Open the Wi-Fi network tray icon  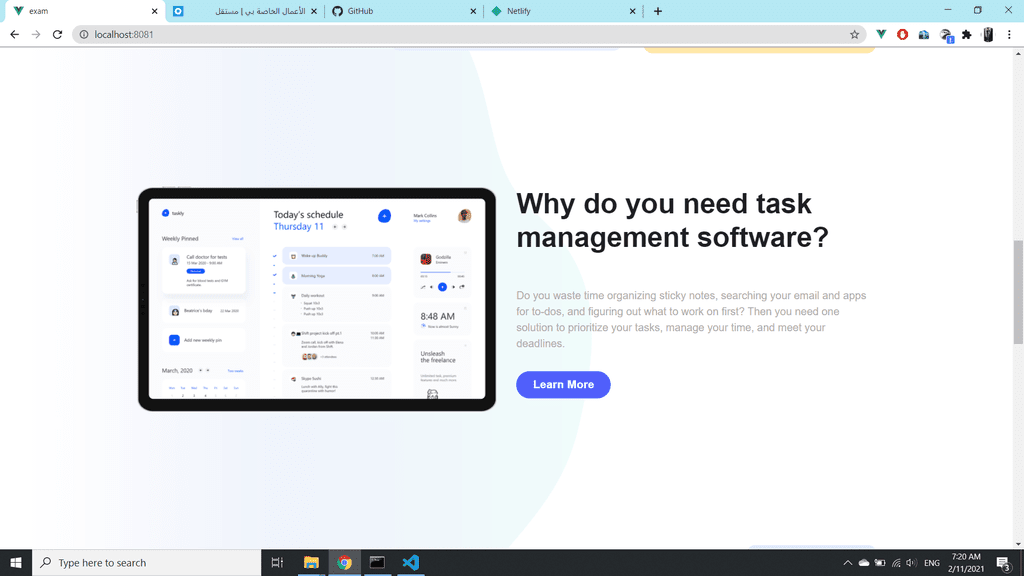[896, 563]
